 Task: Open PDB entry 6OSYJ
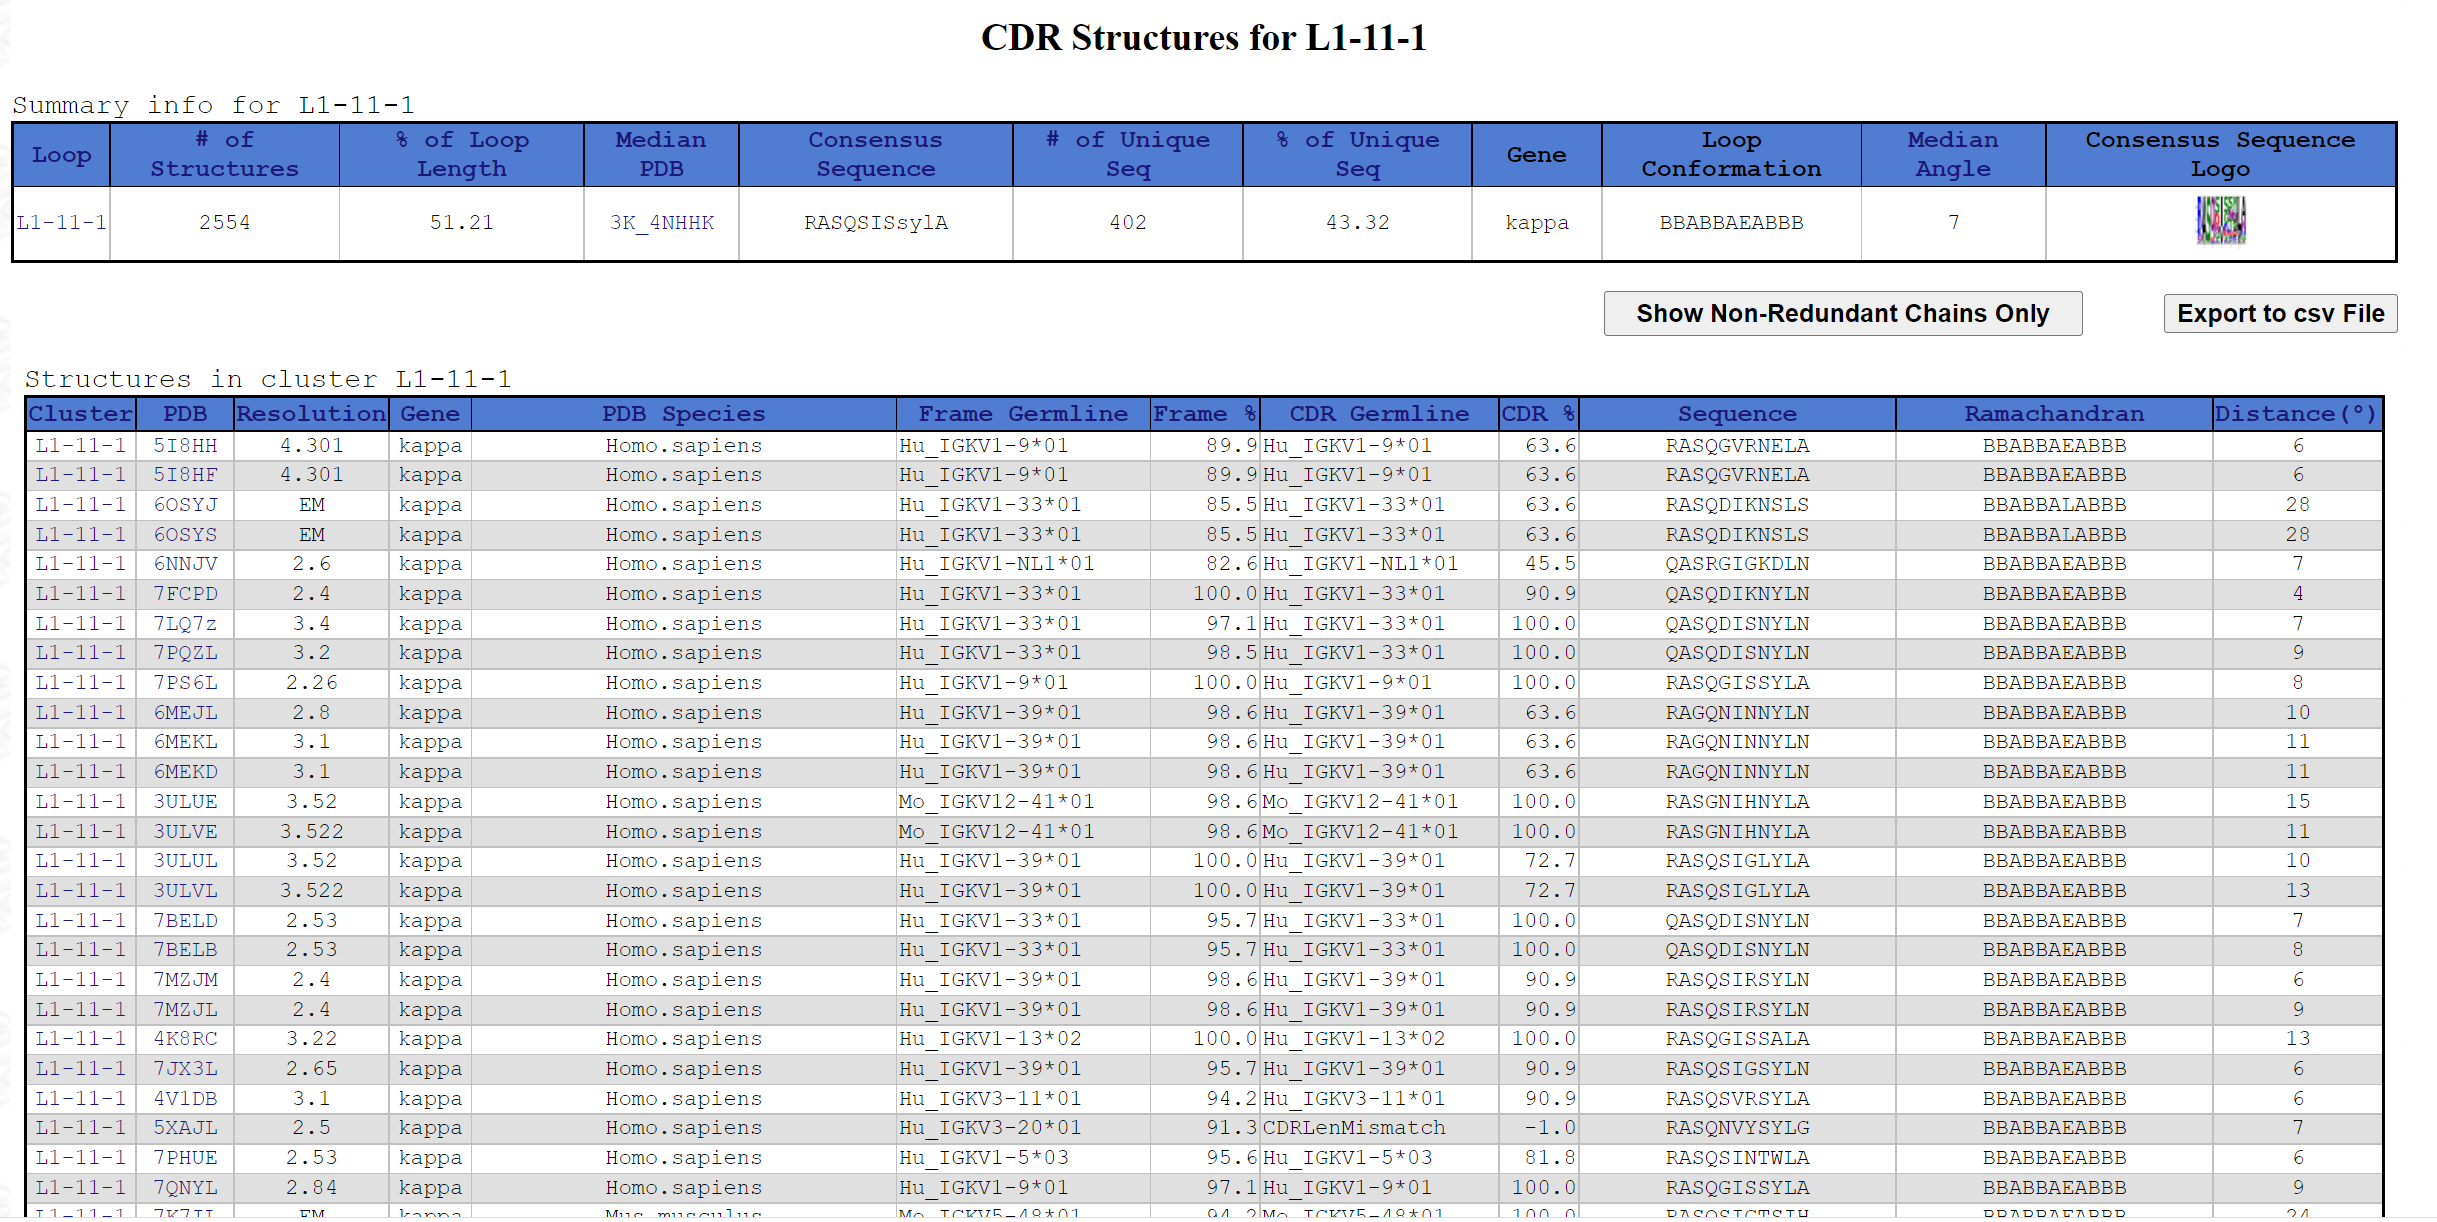pos(185,505)
